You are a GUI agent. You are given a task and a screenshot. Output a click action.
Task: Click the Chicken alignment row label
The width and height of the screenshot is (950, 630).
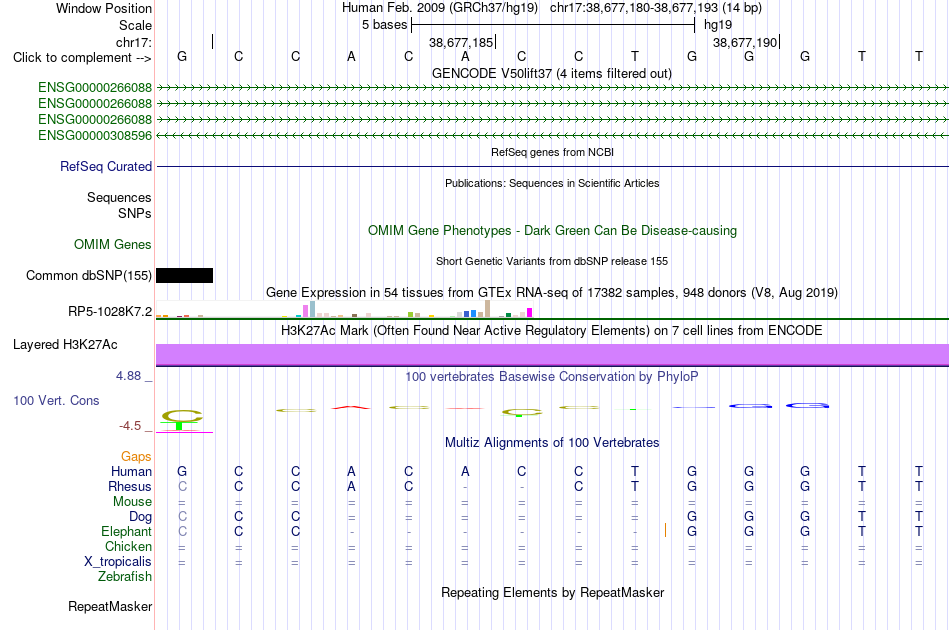[128, 546]
